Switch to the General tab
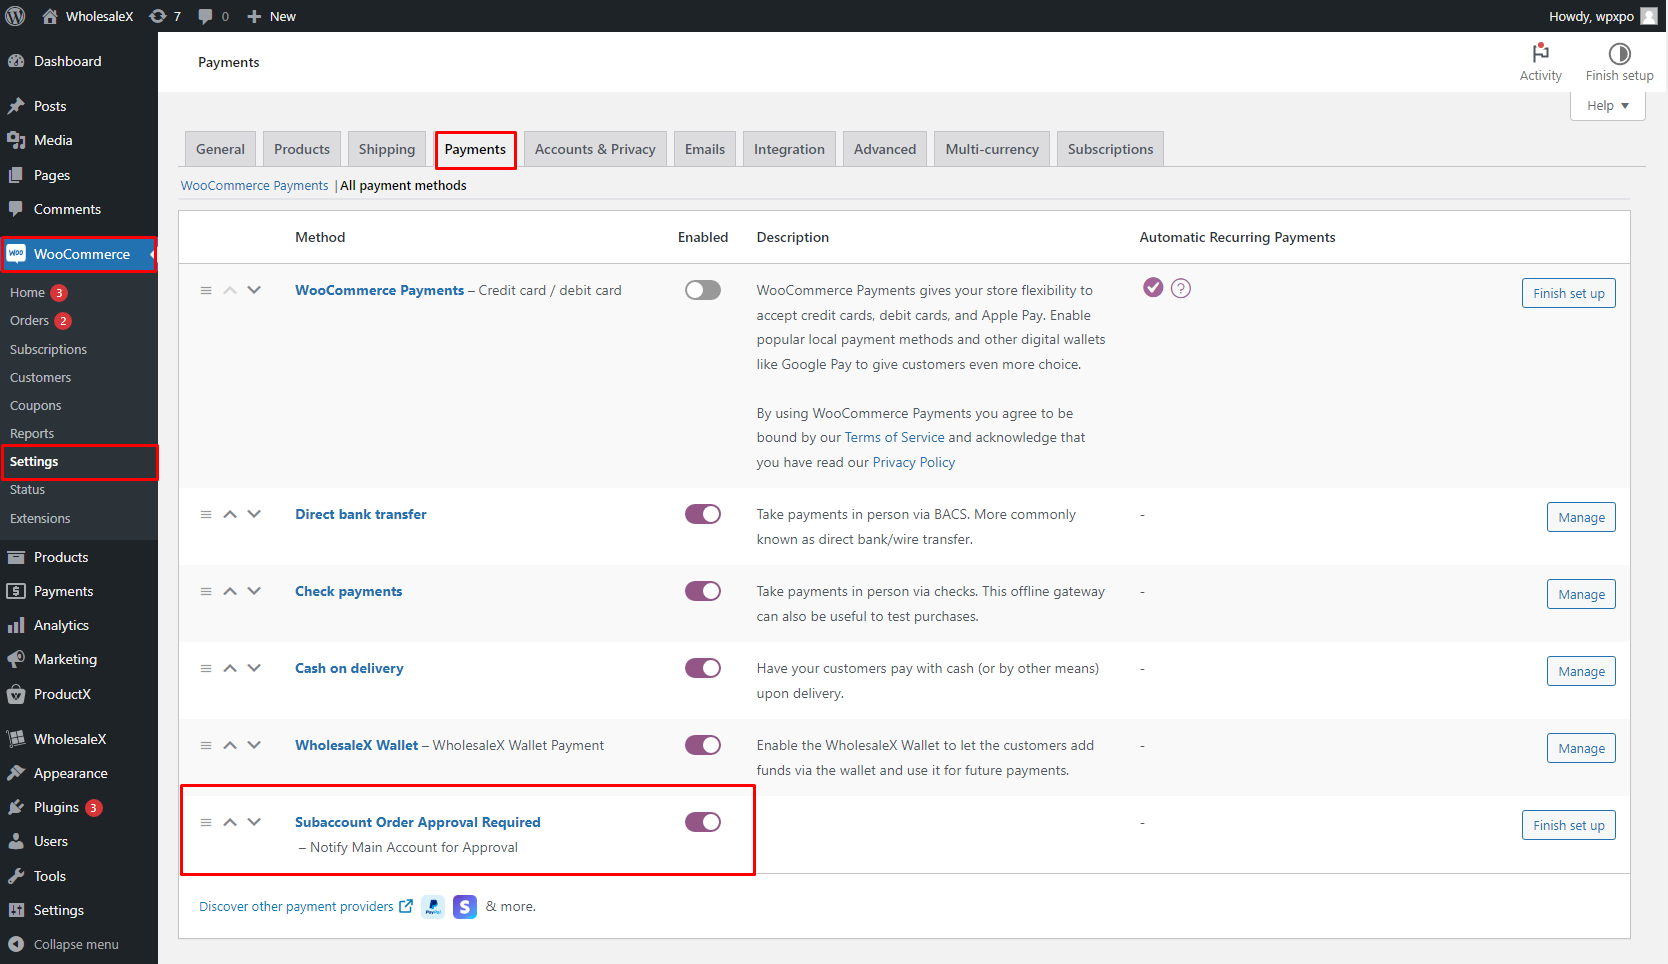Image resolution: width=1668 pixels, height=964 pixels. [x=220, y=149]
